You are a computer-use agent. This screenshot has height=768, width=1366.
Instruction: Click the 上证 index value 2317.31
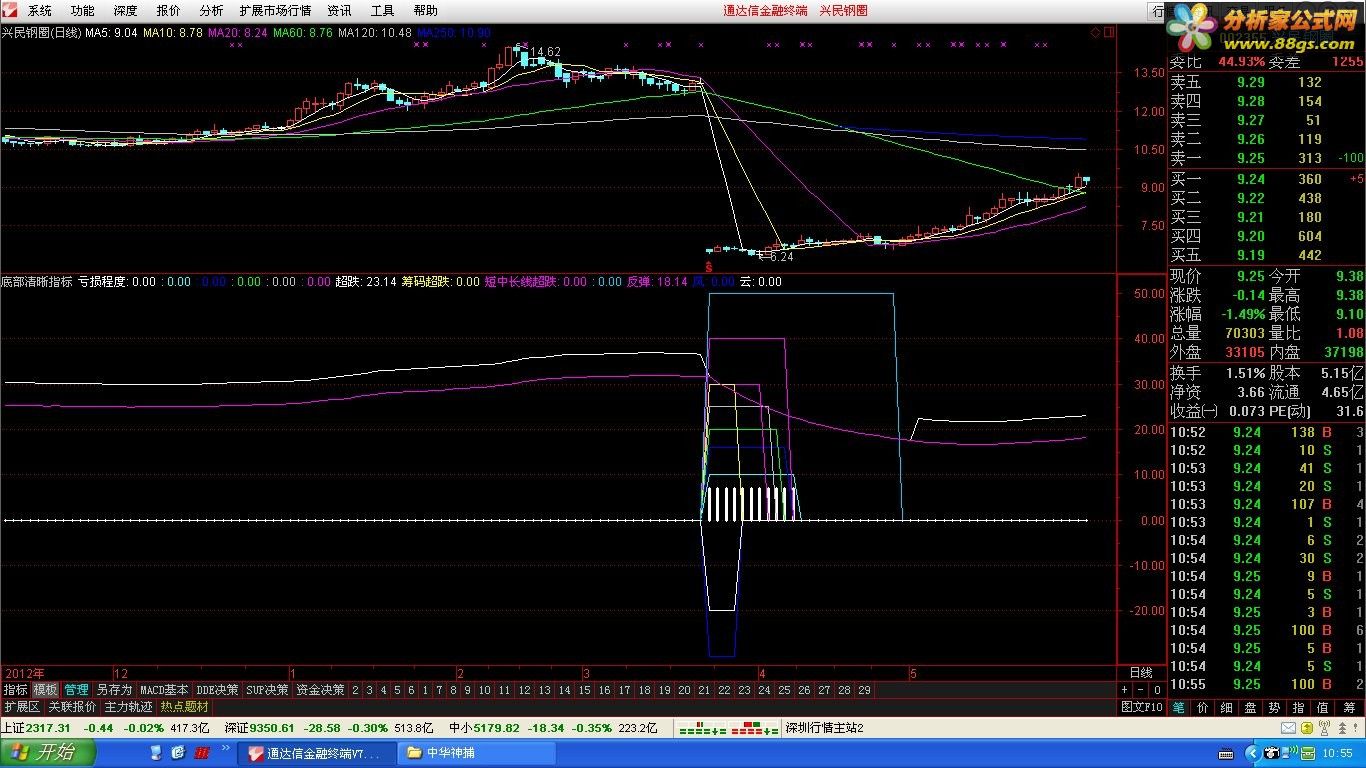pos(49,728)
